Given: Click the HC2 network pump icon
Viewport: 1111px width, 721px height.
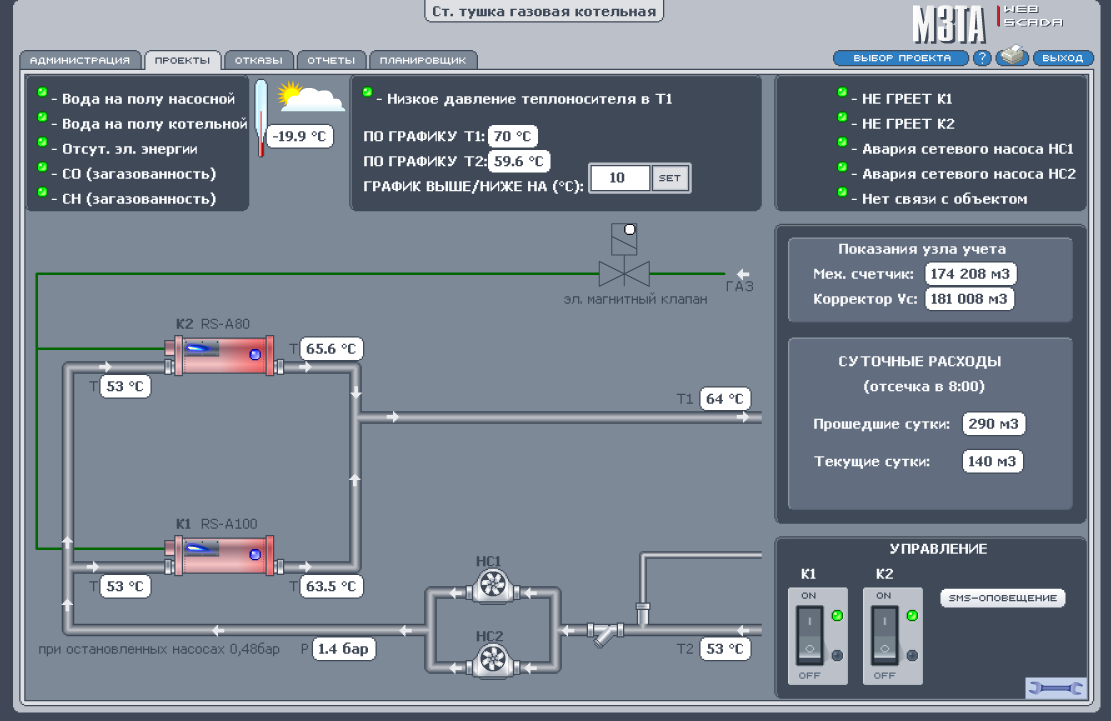Looking at the screenshot, I should [492, 661].
